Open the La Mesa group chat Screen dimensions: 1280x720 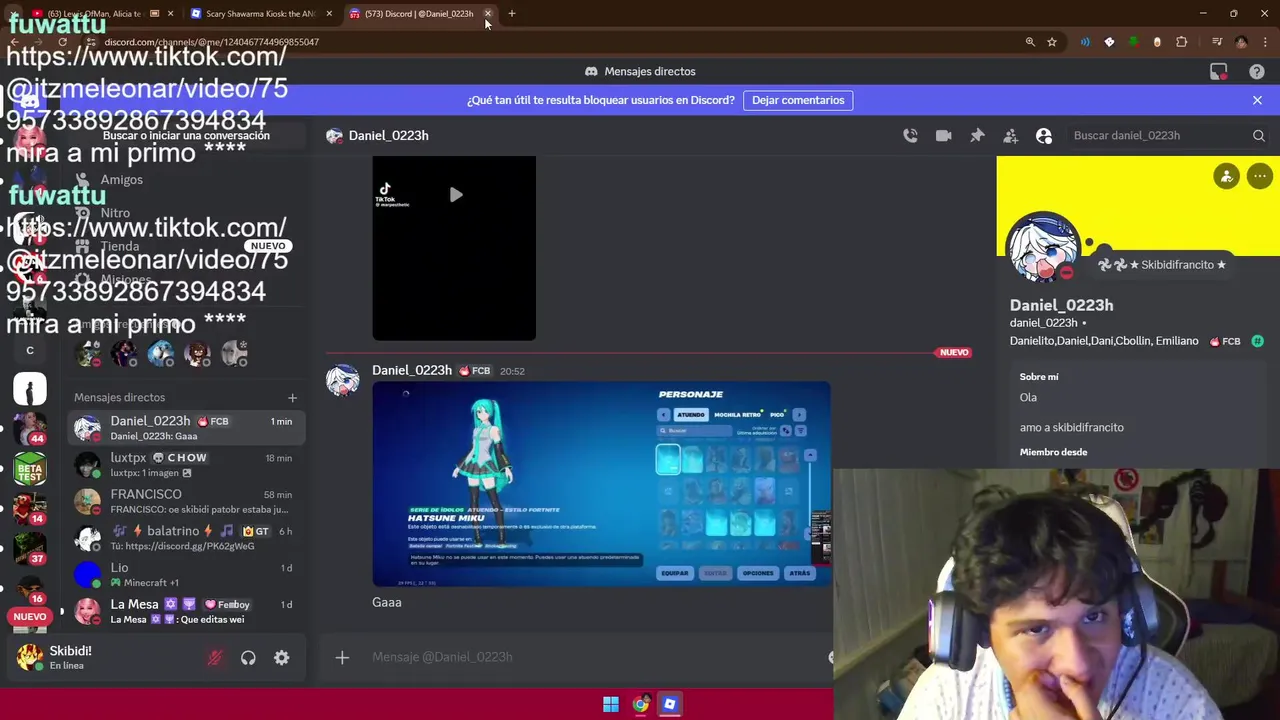pos(186,611)
